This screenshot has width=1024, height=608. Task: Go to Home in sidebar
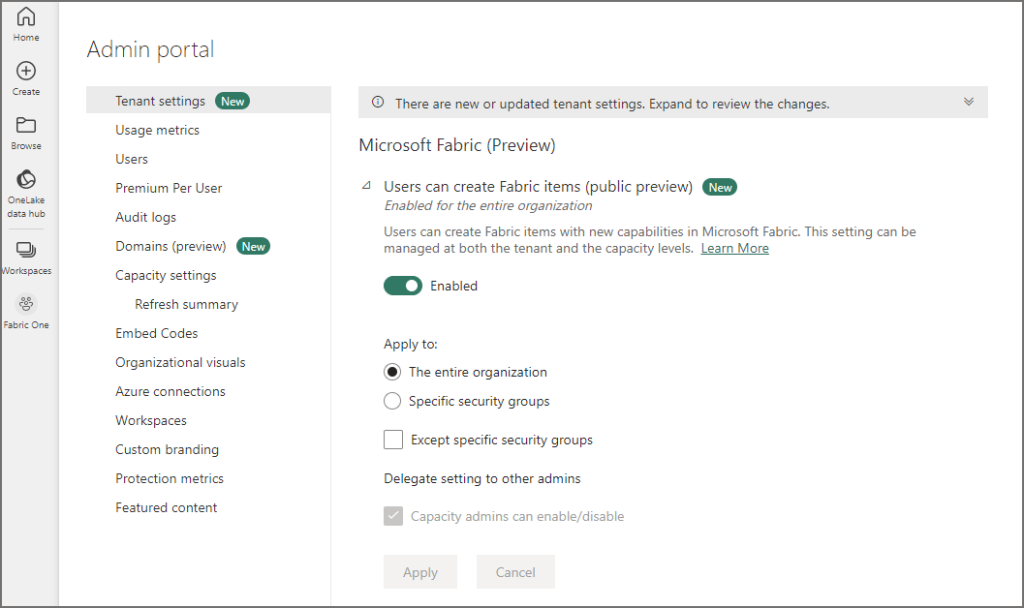click(x=26, y=24)
